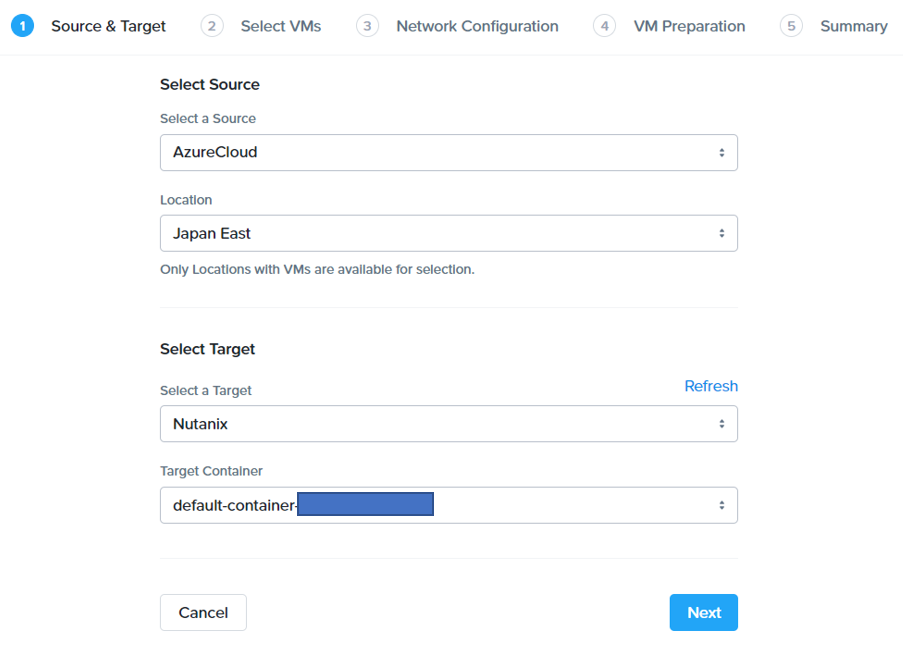
Task: Click the Source dropdown arrow icon
Action: (721, 153)
